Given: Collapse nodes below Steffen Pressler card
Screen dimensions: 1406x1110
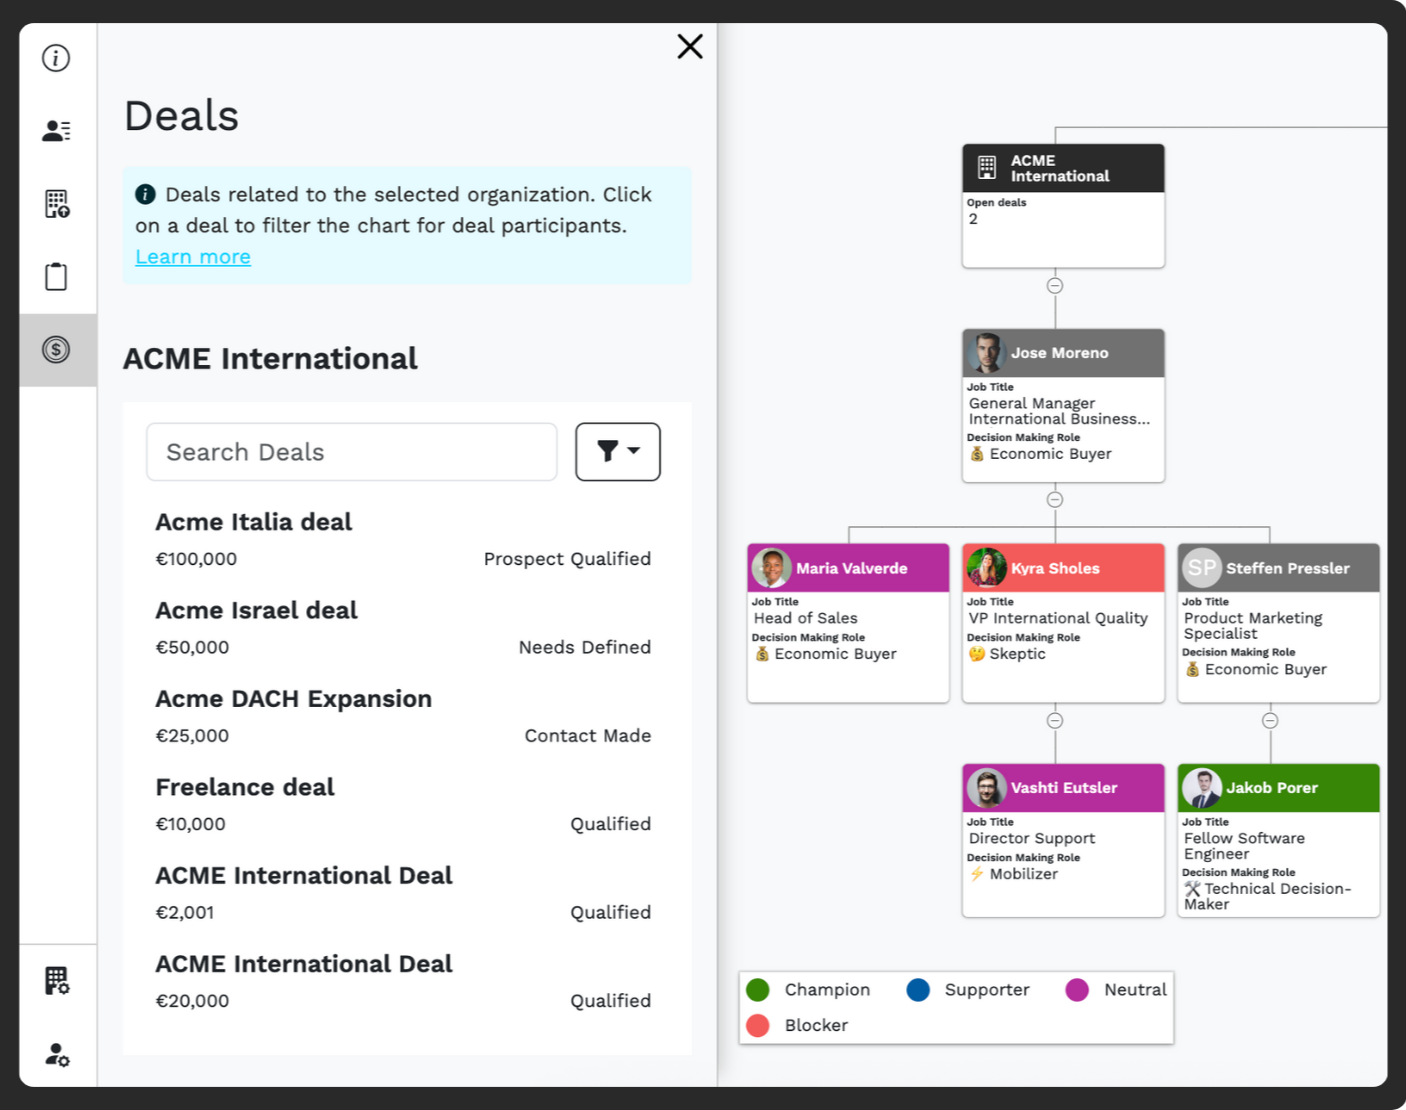Looking at the screenshot, I should pyautogui.click(x=1270, y=720).
